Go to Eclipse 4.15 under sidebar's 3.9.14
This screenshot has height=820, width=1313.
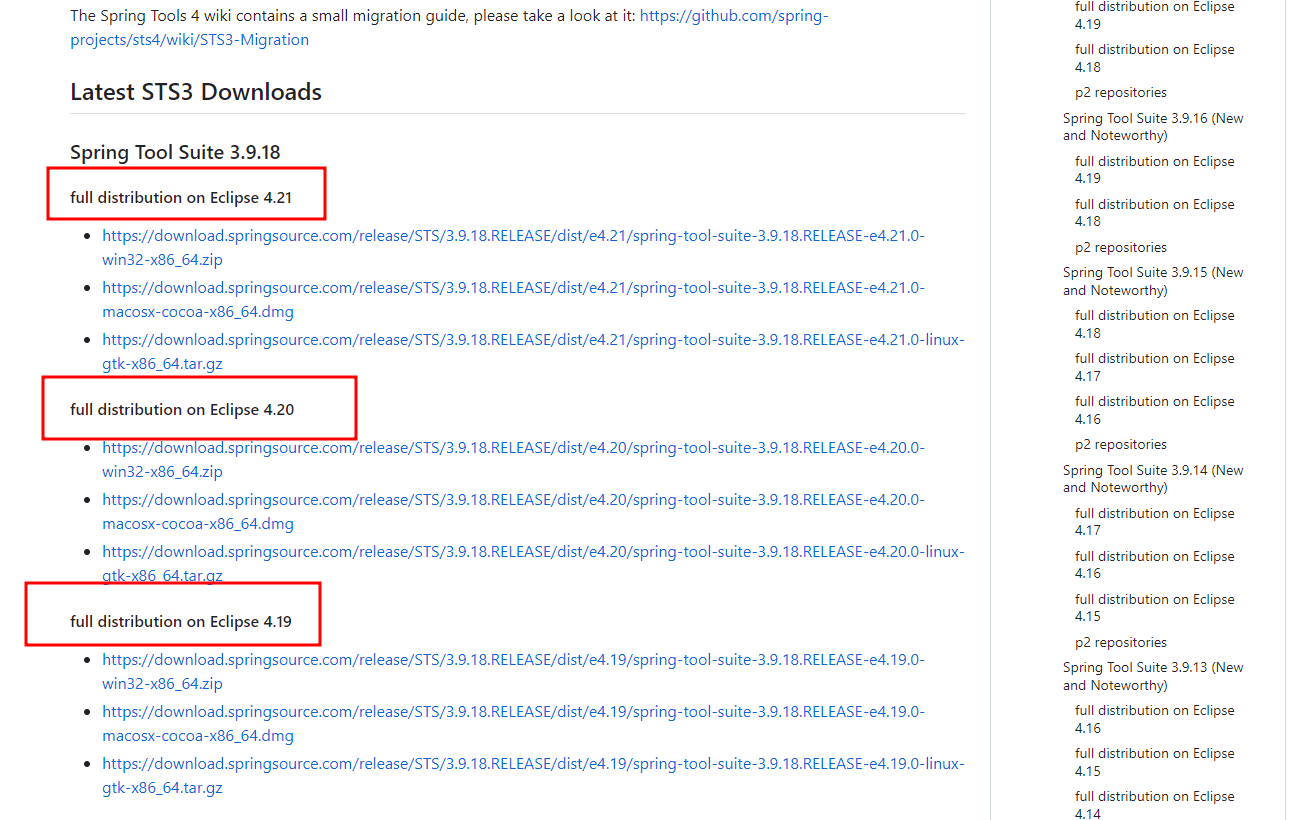(1155, 608)
